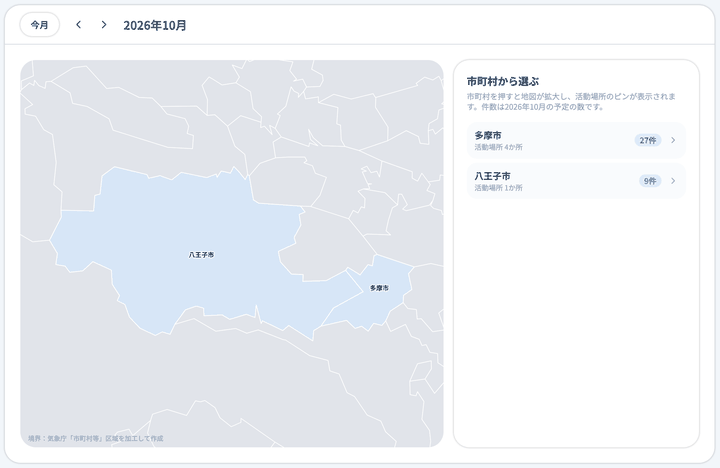Click the 今月 (this month) button
Viewport: 720px width, 468px height.
click(39, 25)
